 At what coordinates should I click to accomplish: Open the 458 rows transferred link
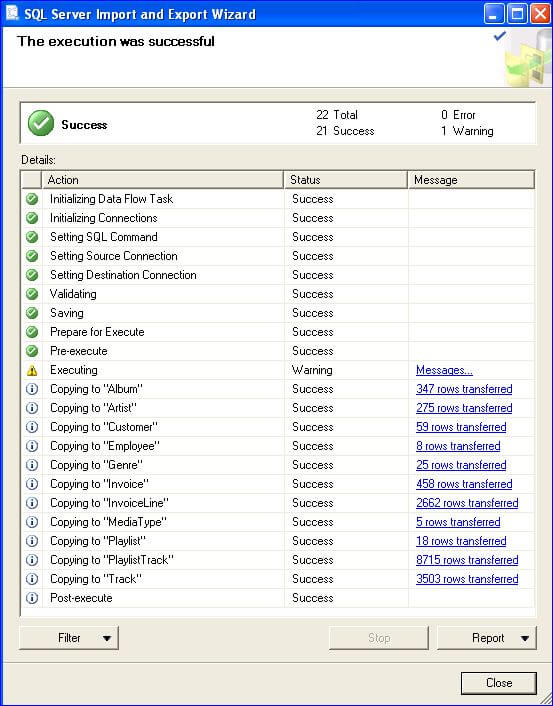[x=464, y=484]
